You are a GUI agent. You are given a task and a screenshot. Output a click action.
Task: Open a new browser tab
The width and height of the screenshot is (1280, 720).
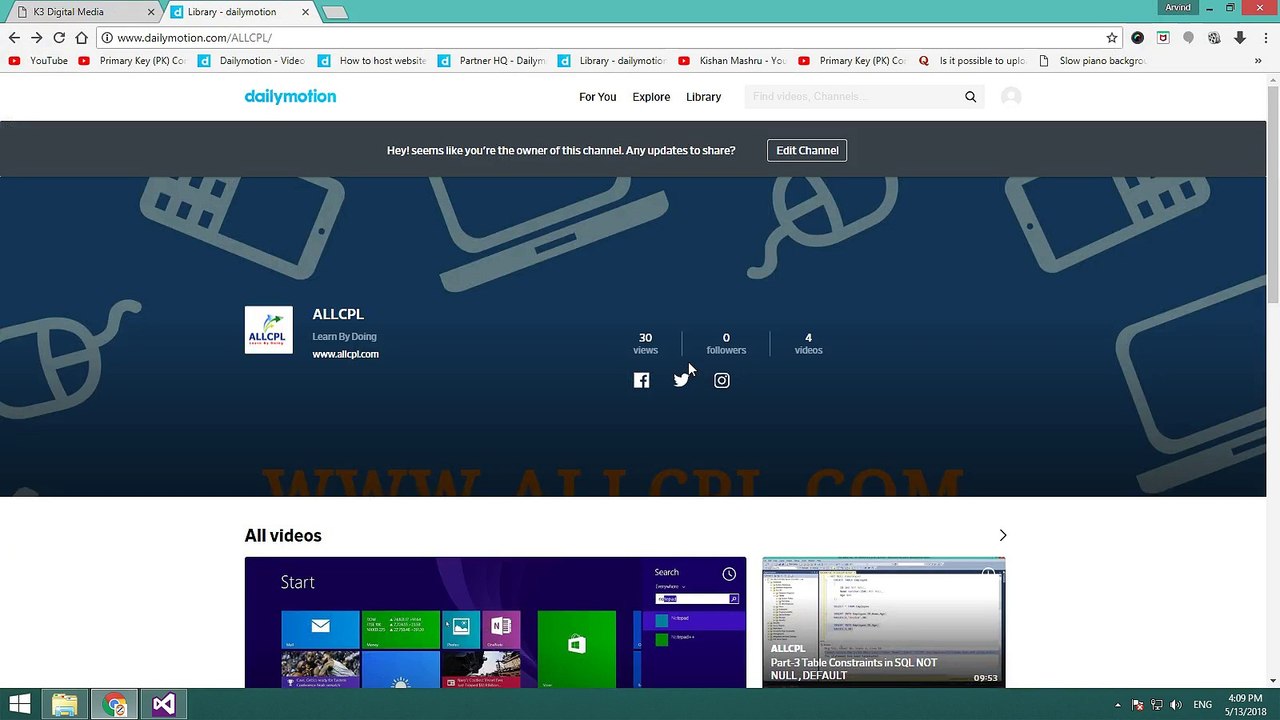[x=335, y=12]
